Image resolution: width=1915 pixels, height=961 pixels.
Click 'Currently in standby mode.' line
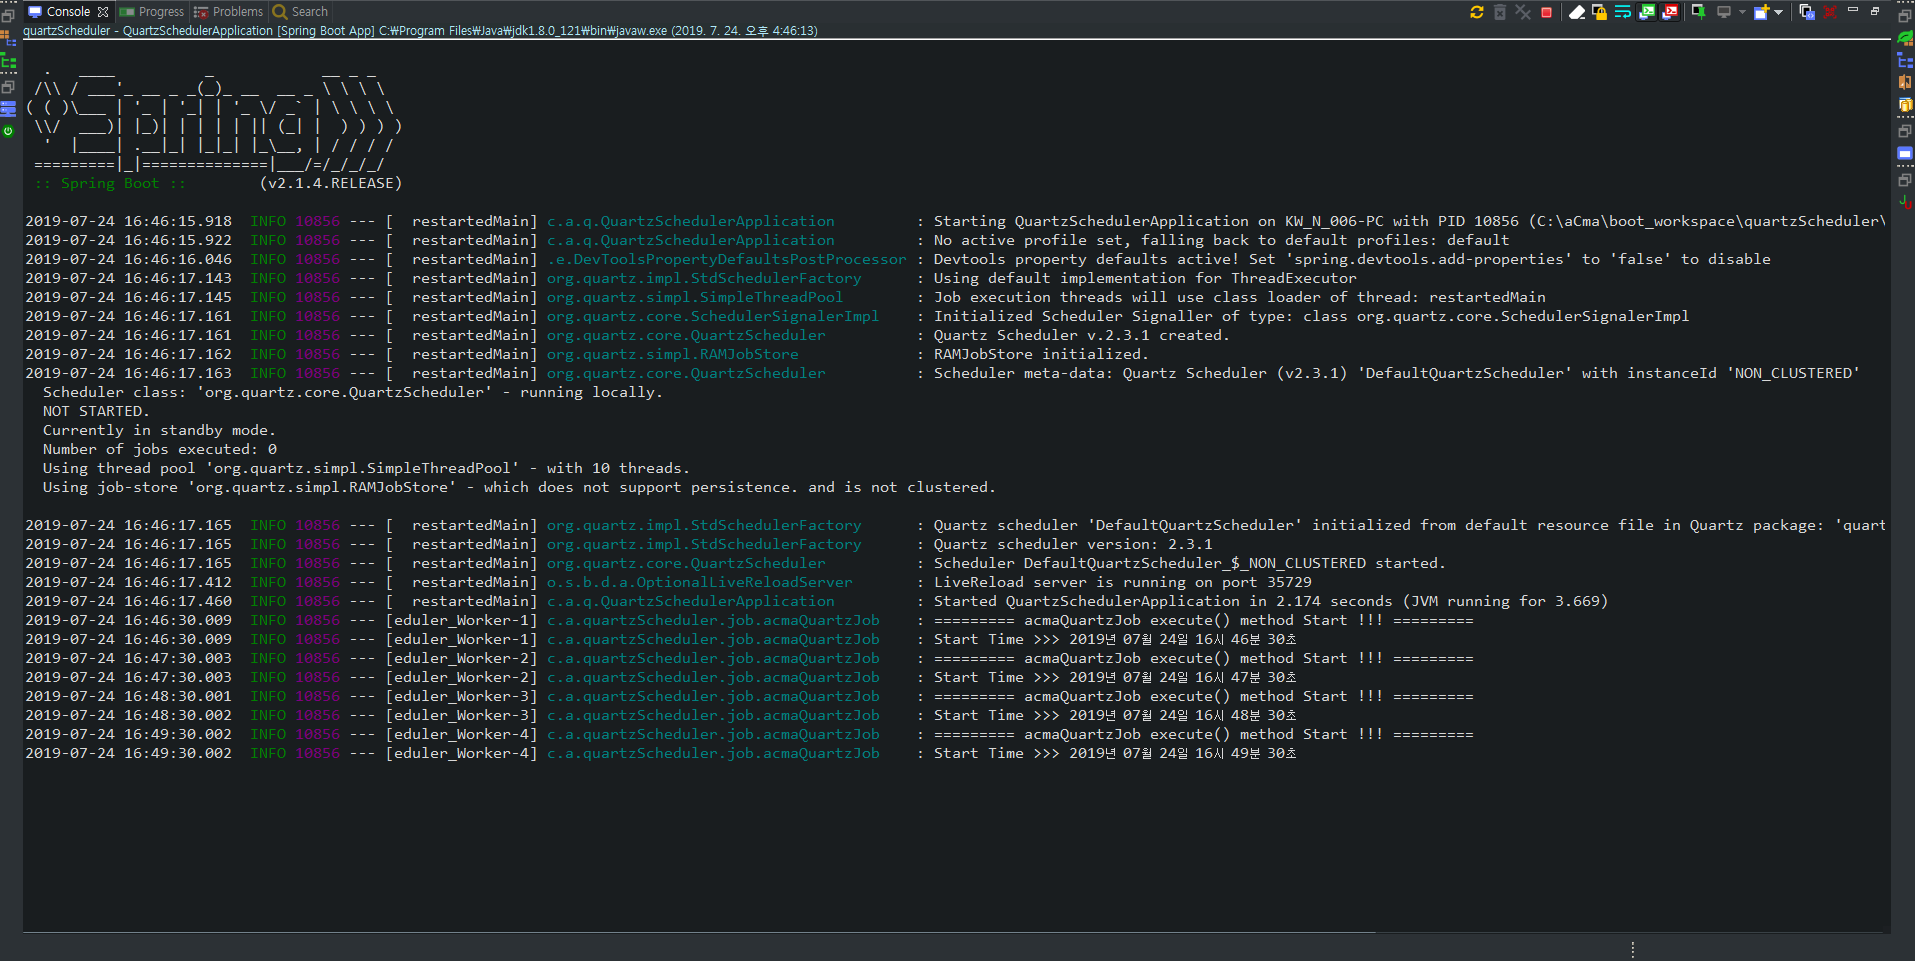click(x=159, y=430)
